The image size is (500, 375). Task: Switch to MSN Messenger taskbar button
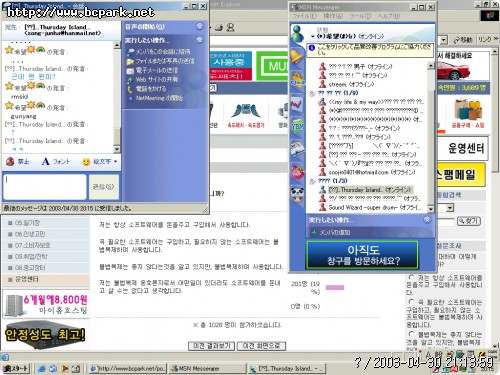click(206, 369)
